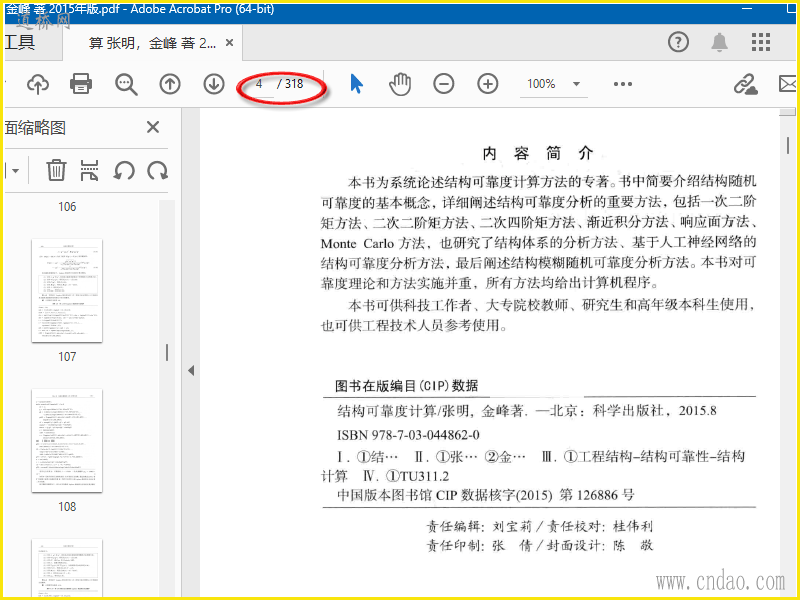Click the Monte Carlo text in paragraph
The width and height of the screenshot is (800, 600).
click(357, 243)
